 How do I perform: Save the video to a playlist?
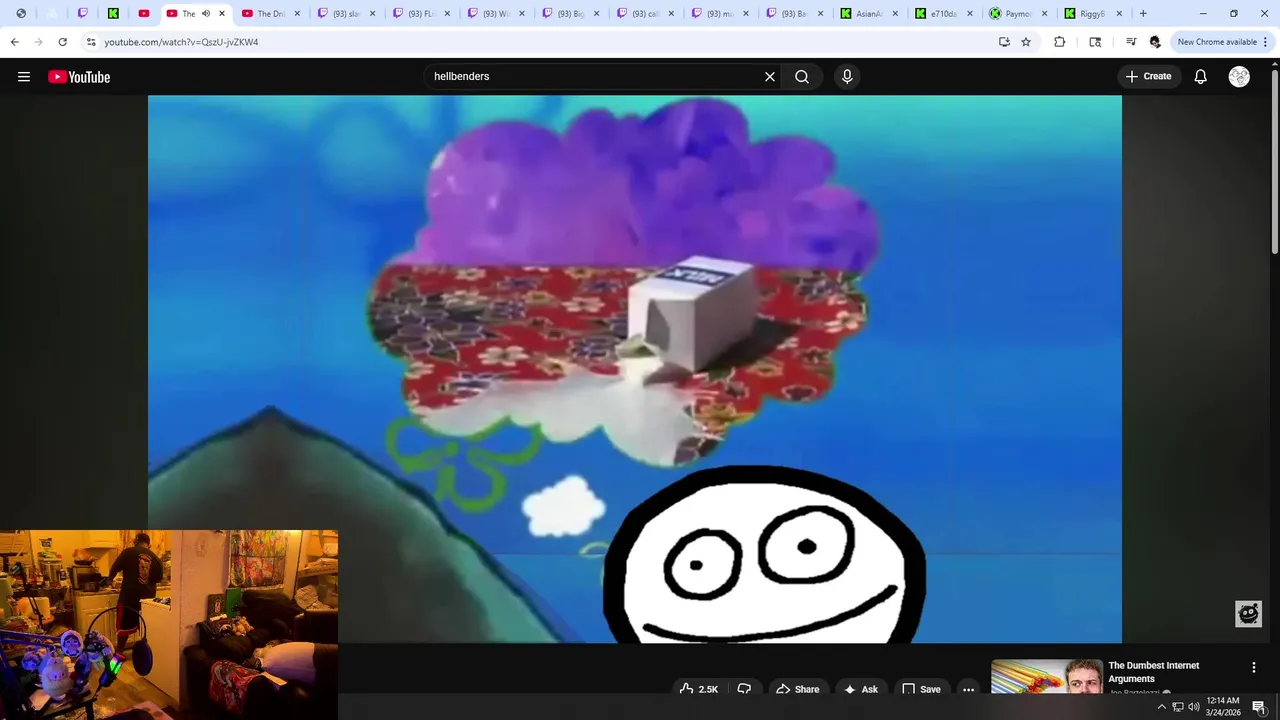[x=921, y=689]
